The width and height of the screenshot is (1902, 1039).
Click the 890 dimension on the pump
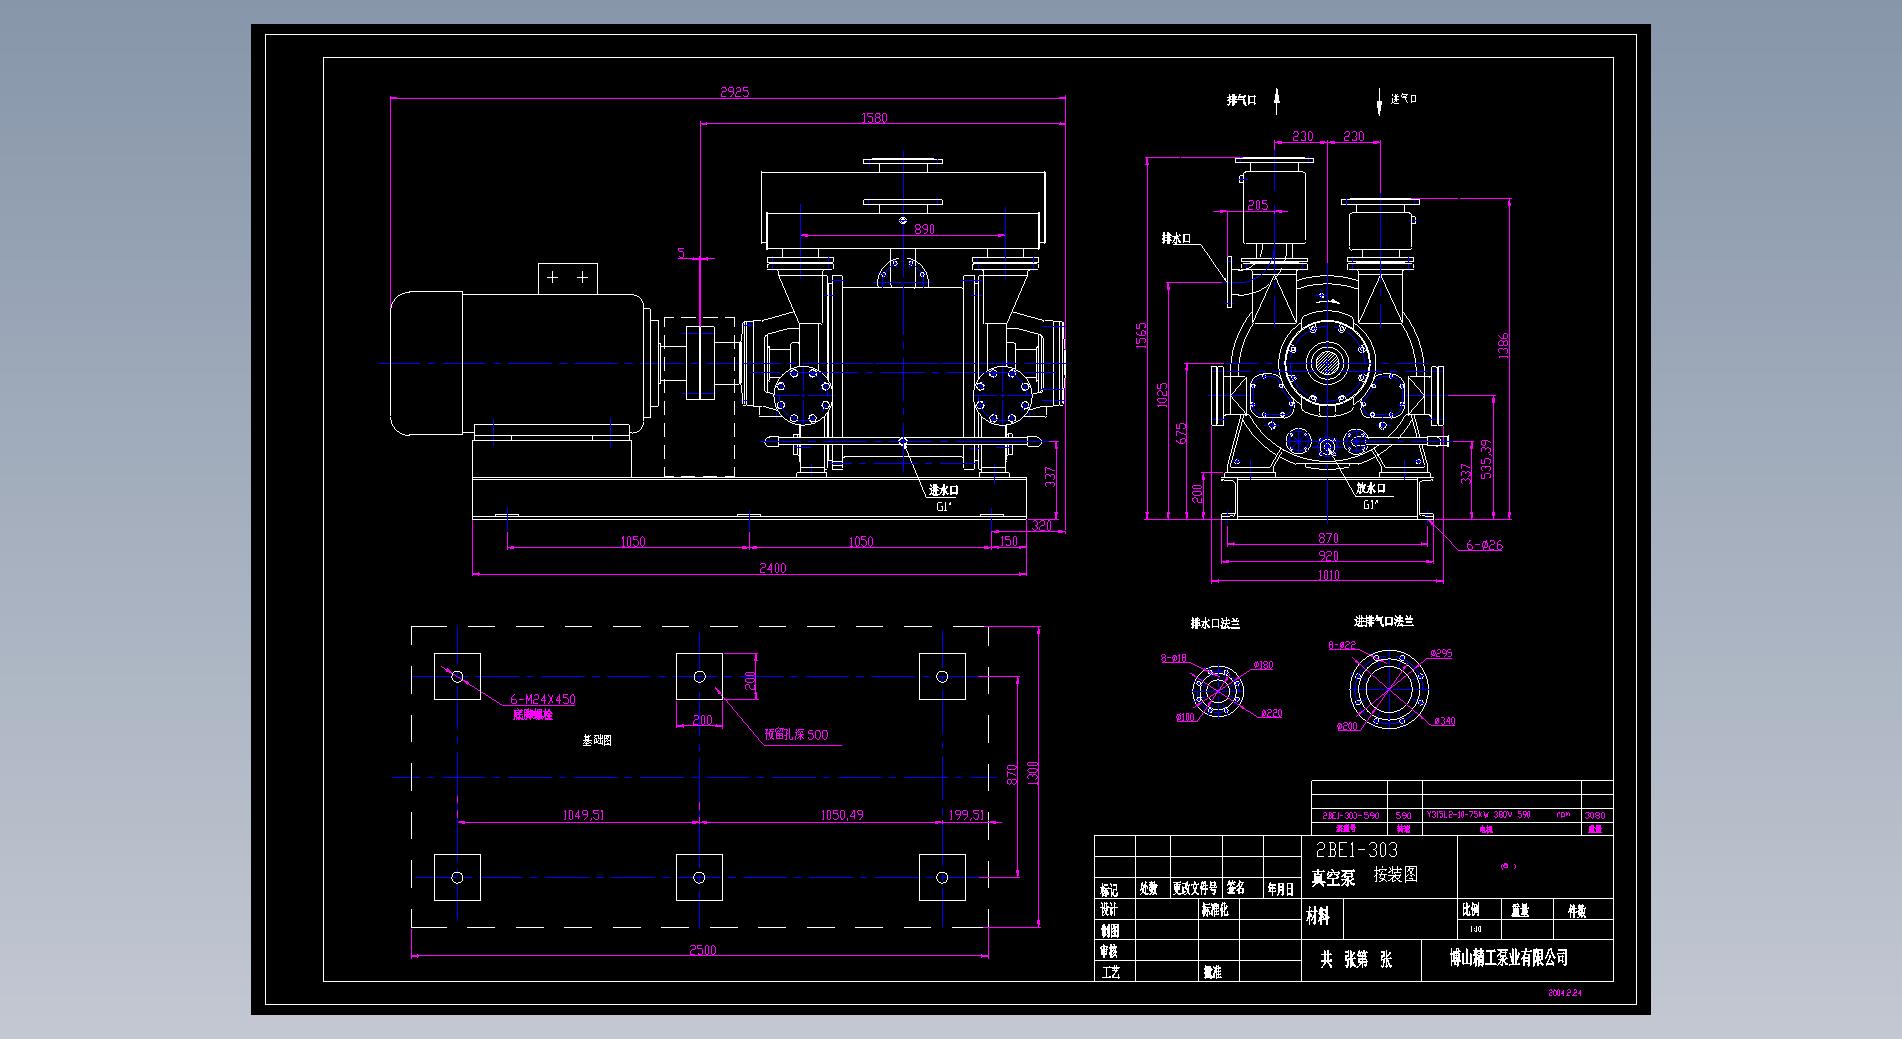(923, 229)
